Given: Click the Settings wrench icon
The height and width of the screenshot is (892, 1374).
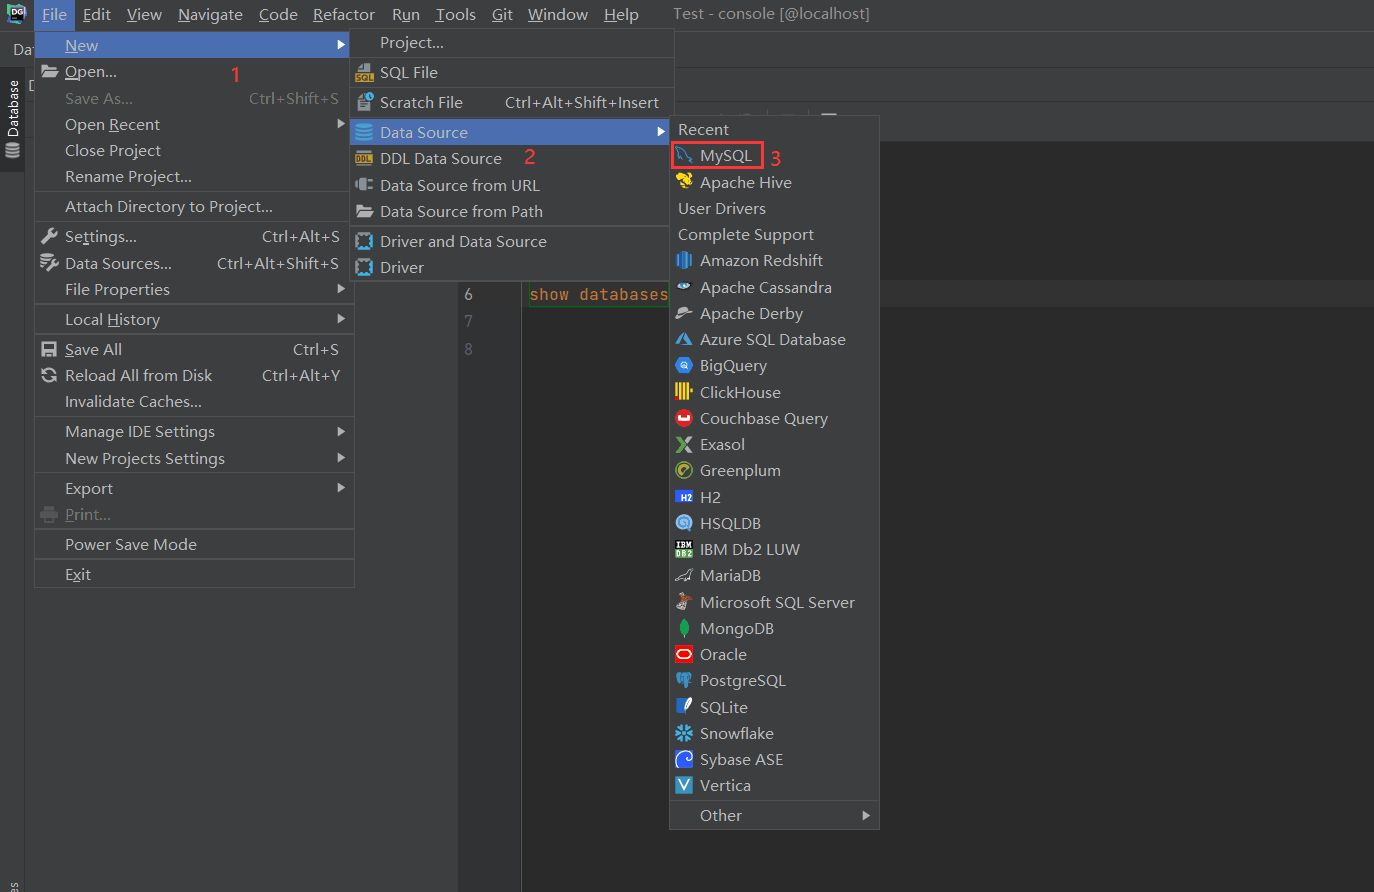Looking at the screenshot, I should (x=49, y=237).
